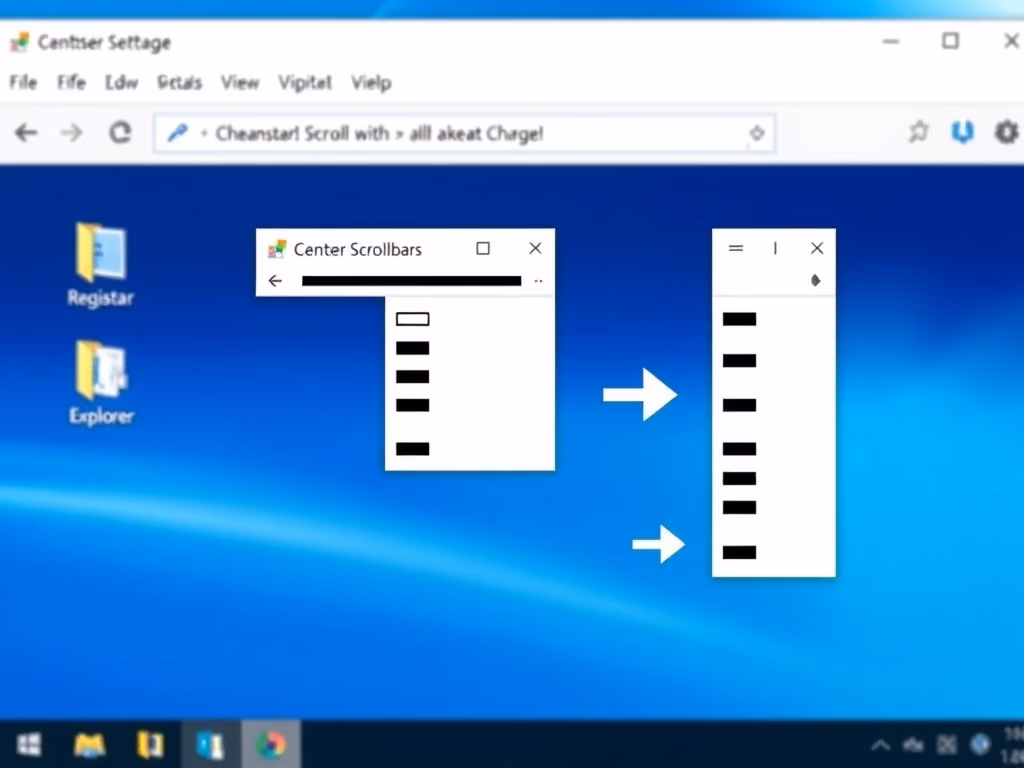Bookmark the page using the star icon
The width and height of the screenshot is (1024, 768).
coord(918,132)
